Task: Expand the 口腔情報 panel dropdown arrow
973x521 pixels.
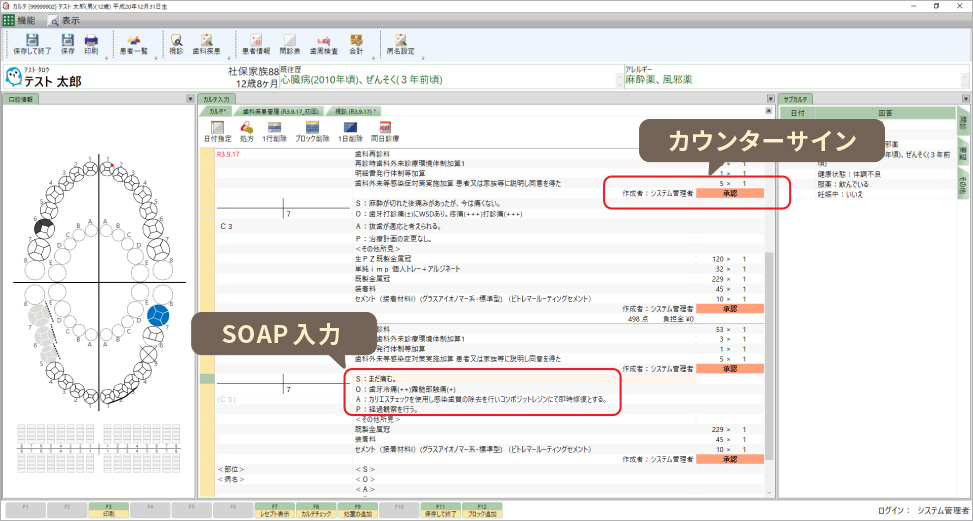Action: (x=189, y=100)
